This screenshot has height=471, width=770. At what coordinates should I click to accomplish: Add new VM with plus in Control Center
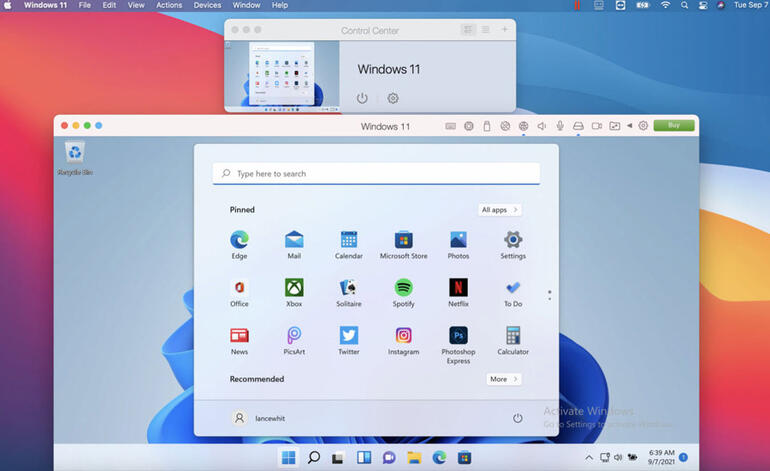(504, 29)
